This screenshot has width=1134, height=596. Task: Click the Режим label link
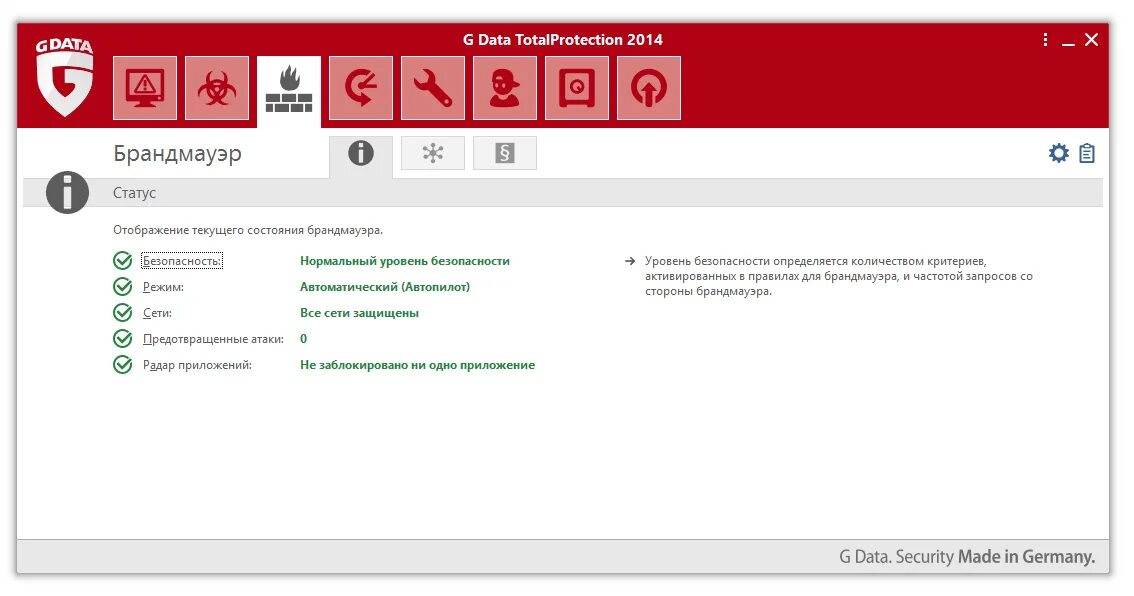coord(163,287)
